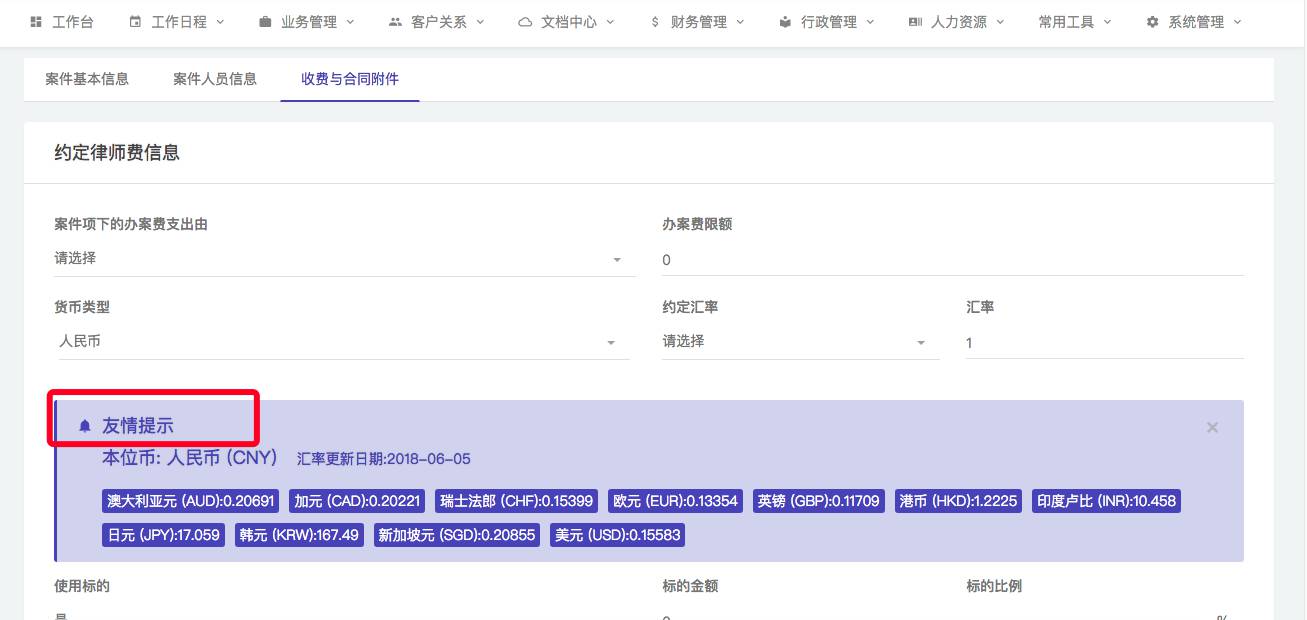Click the 美元 (USD) exchange rate tag
The height and width of the screenshot is (620, 1307).
[x=617, y=535]
